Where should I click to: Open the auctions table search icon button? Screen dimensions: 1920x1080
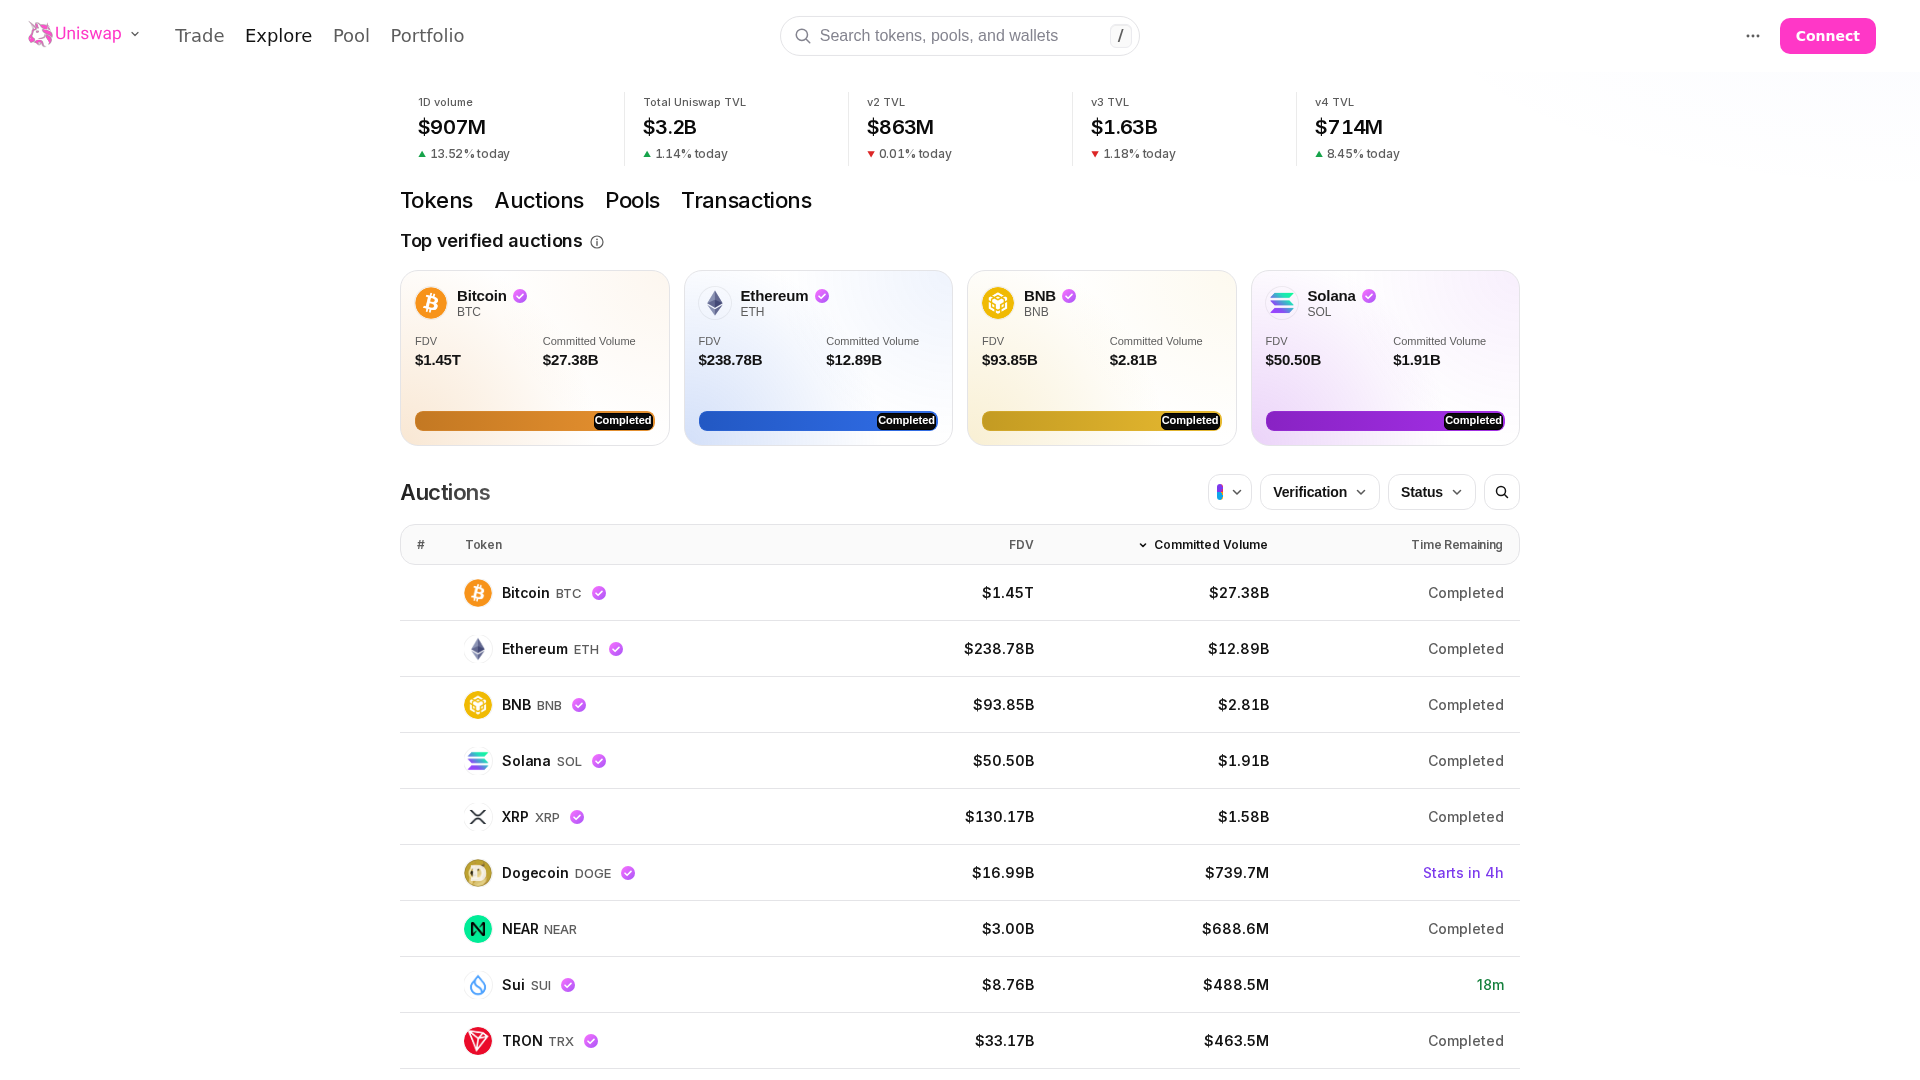pyautogui.click(x=1502, y=492)
